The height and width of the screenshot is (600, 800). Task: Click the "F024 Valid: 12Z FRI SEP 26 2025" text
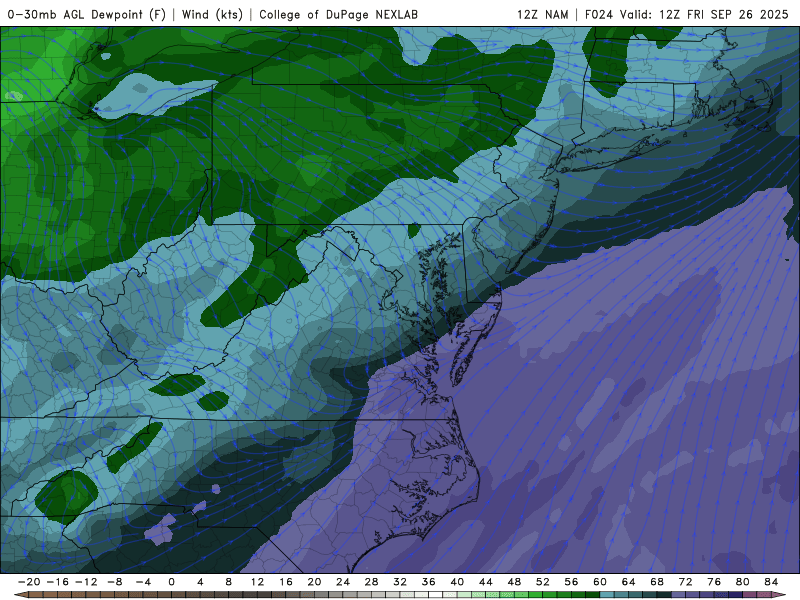tap(687, 14)
